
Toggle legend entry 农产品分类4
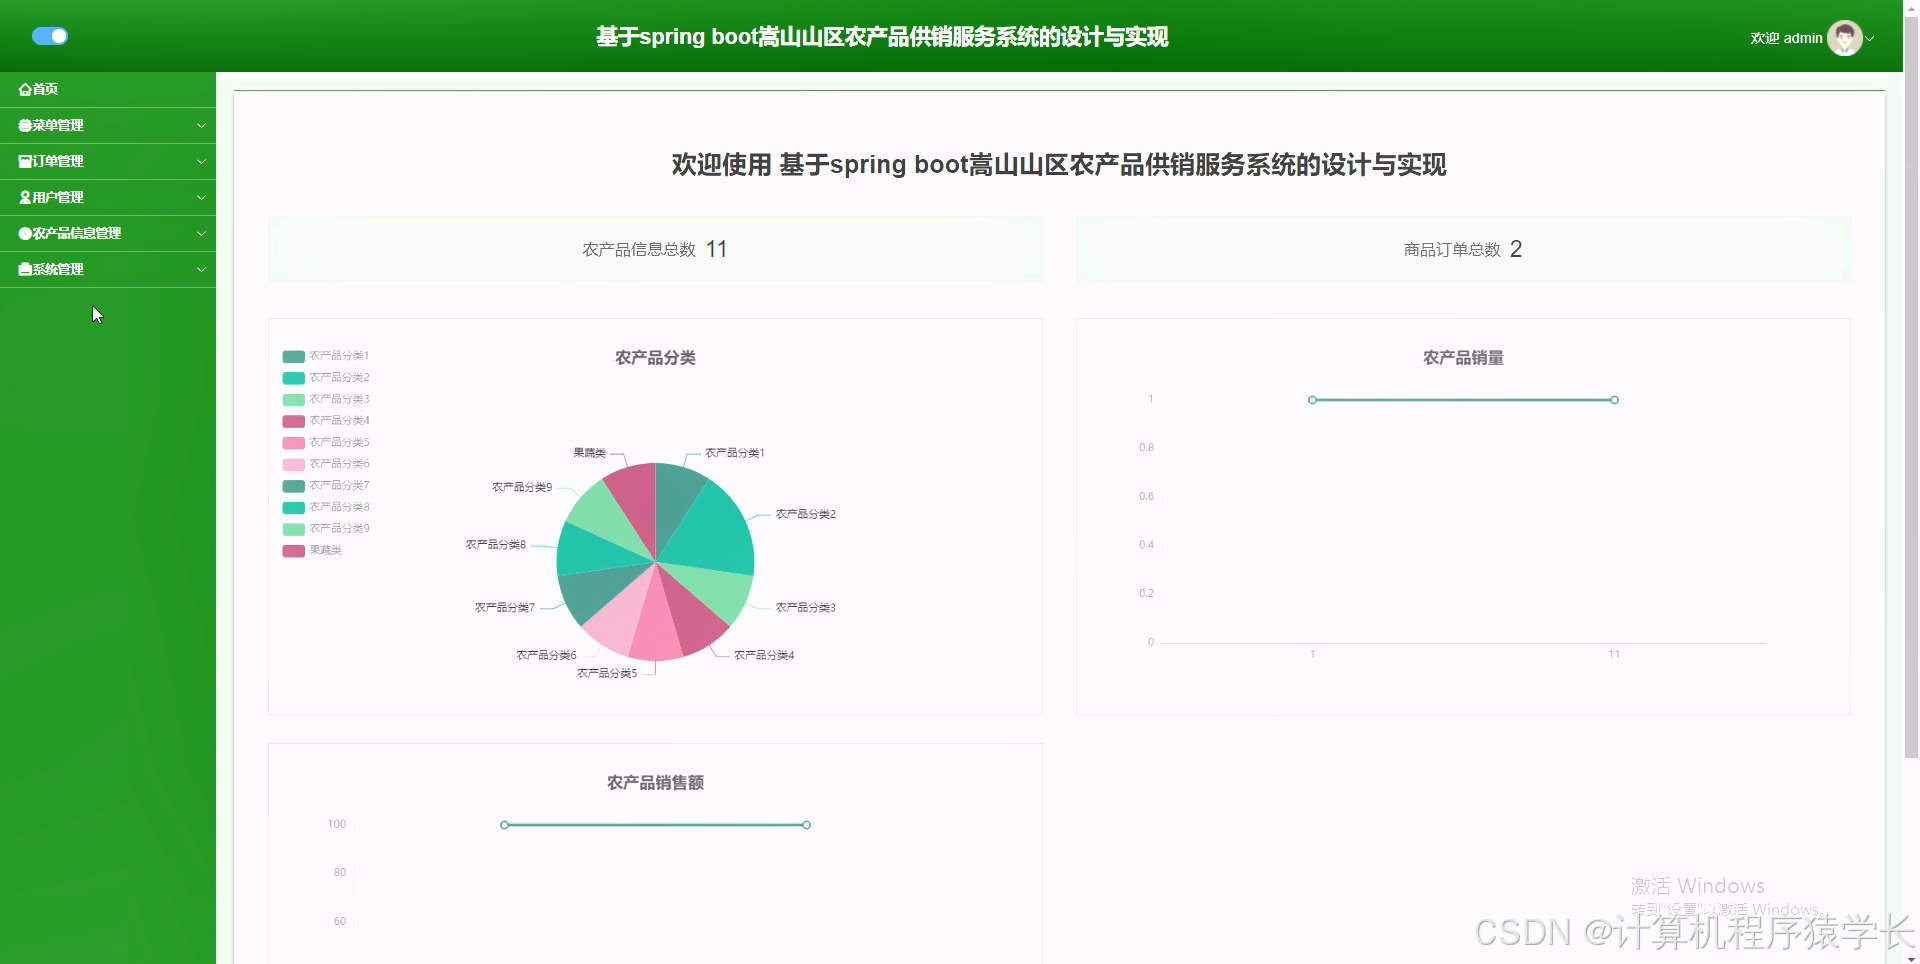coord(326,421)
